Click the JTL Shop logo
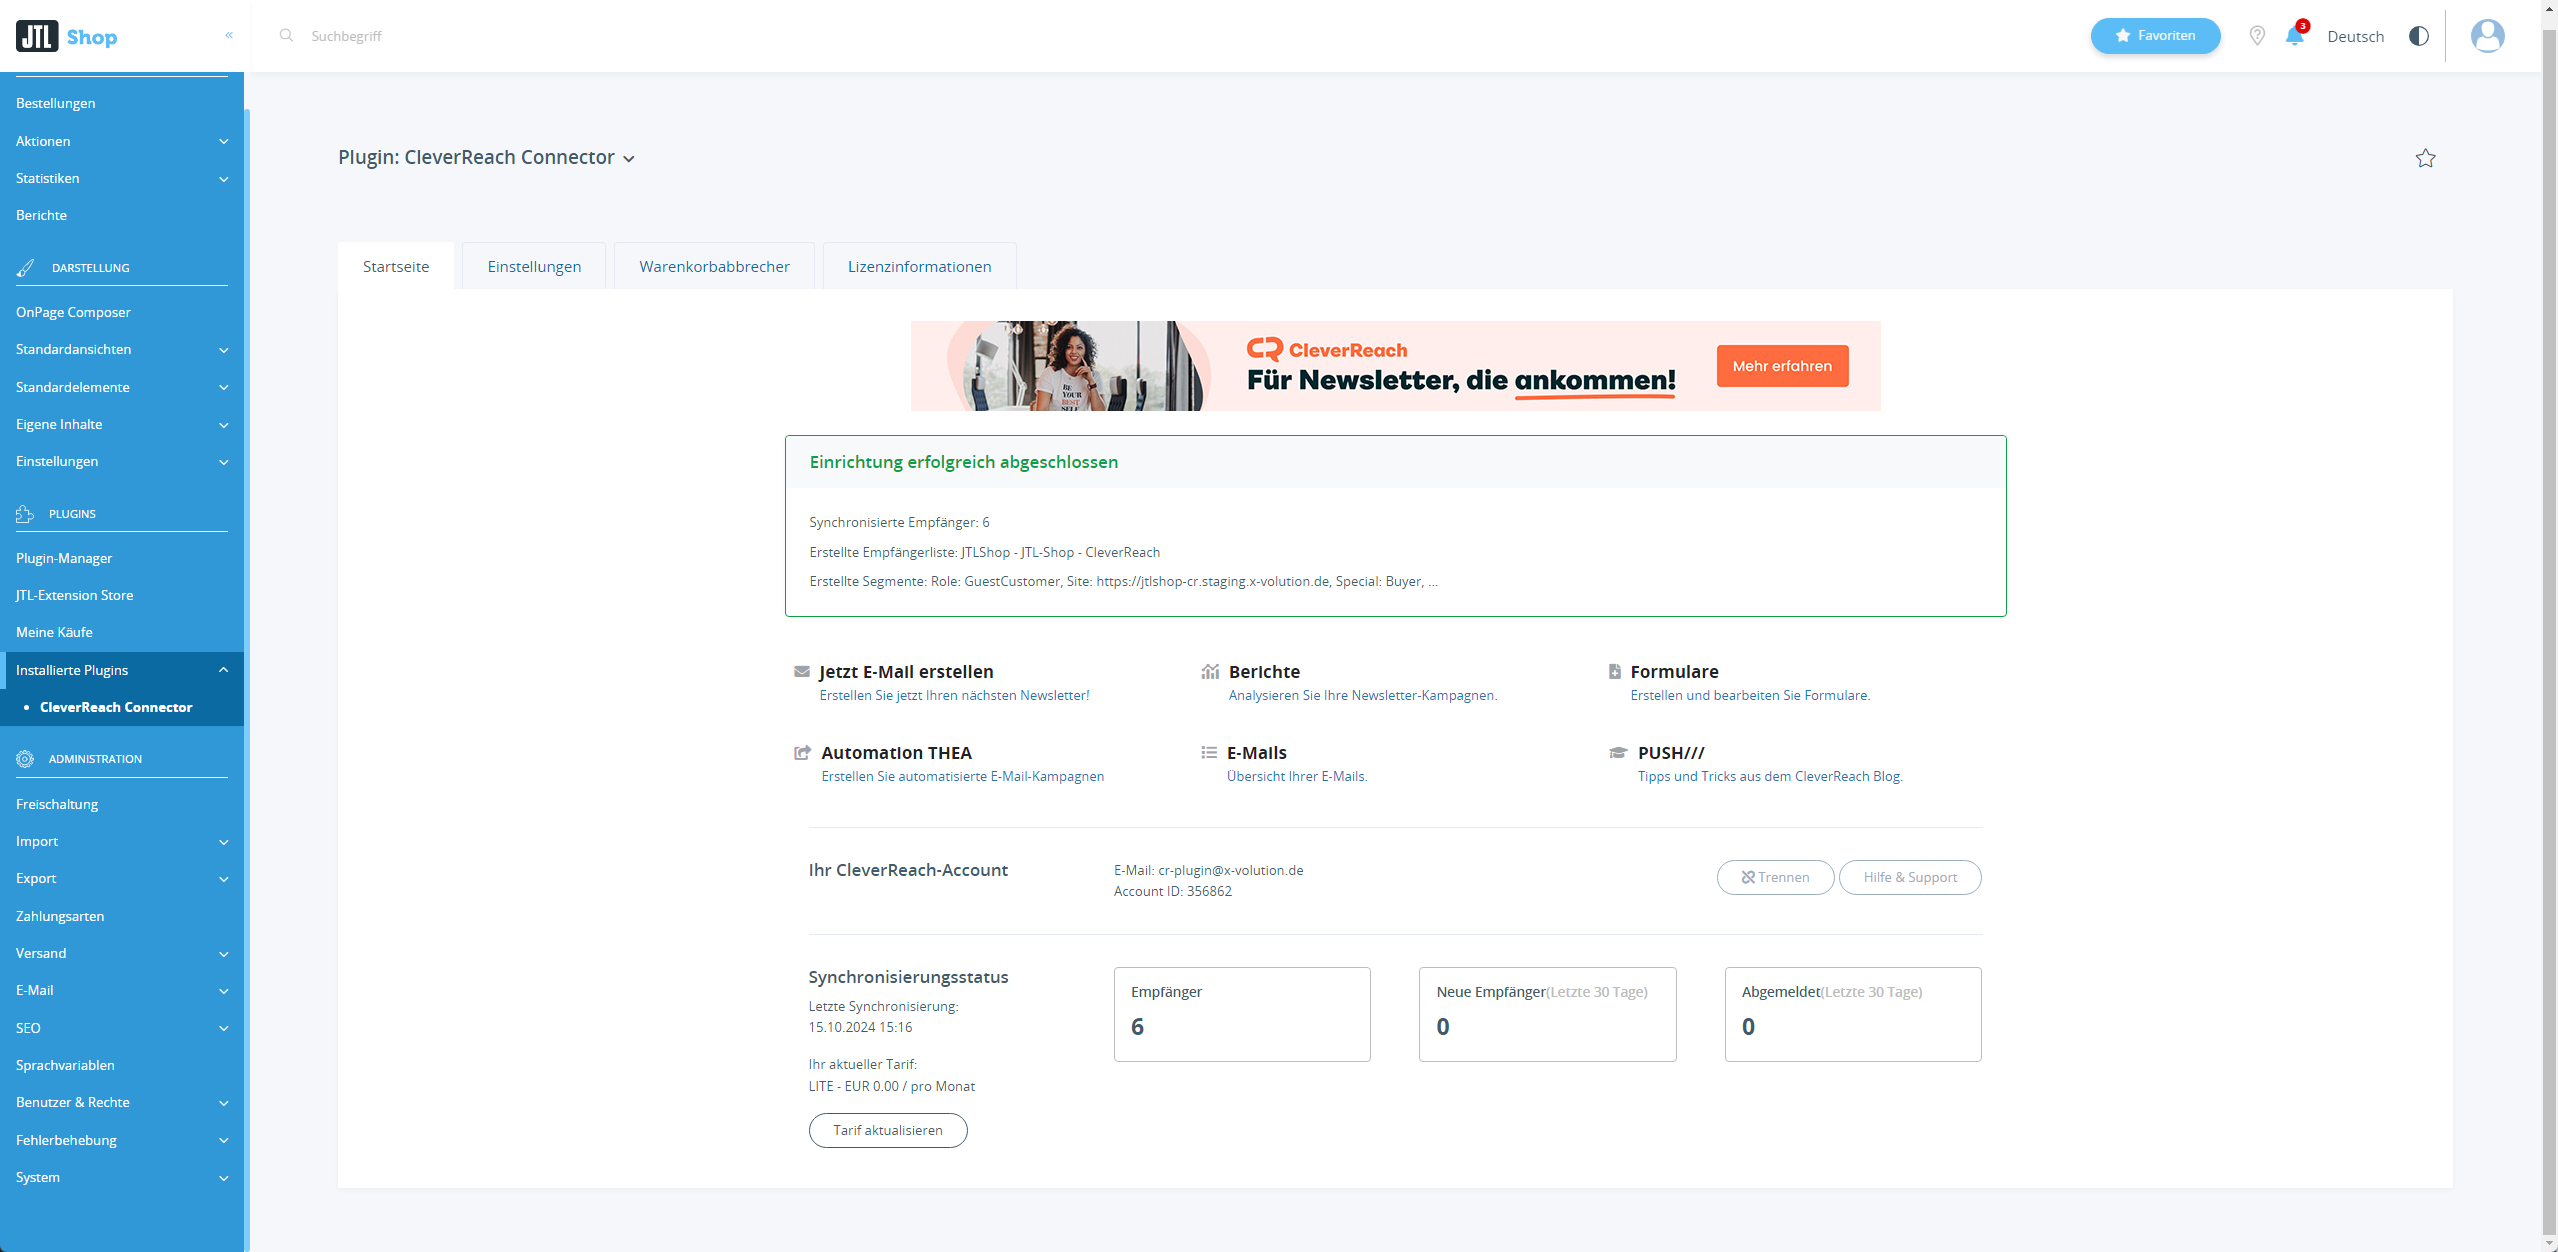Screen dimensions: 2558x1252 coord(66,36)
